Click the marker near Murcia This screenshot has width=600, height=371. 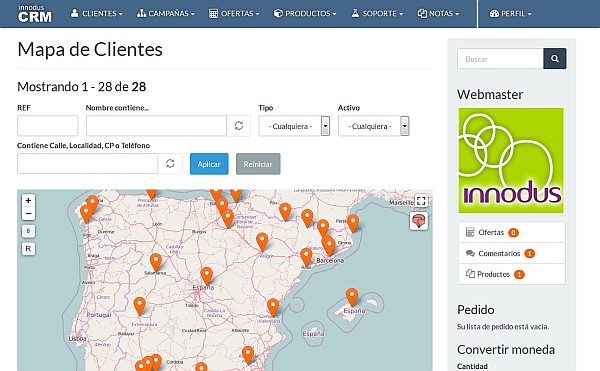click(x=248, y=355)
